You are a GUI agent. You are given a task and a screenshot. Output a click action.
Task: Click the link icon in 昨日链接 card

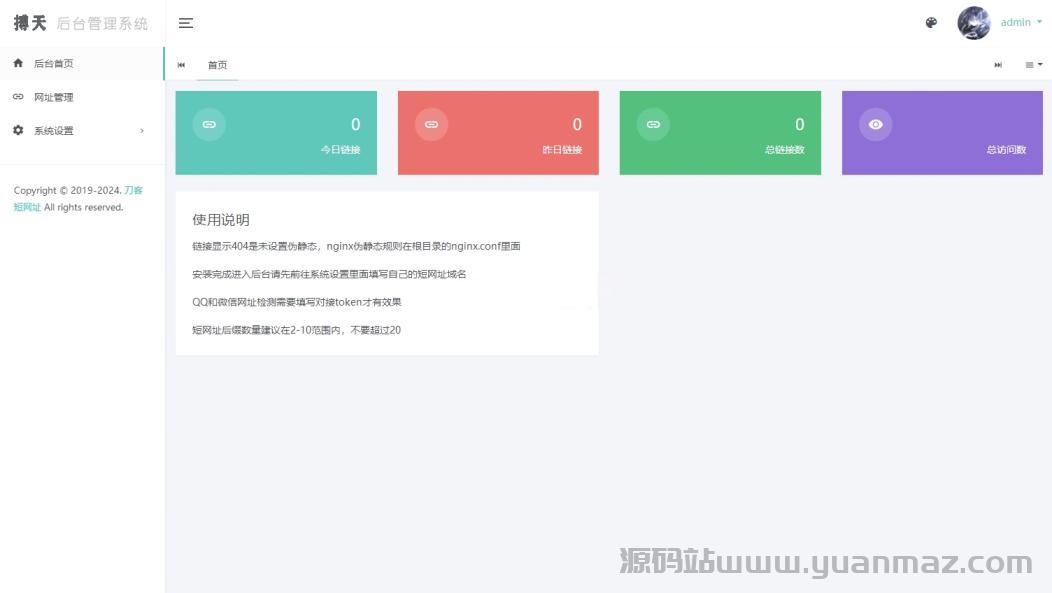tap(431, 124)
